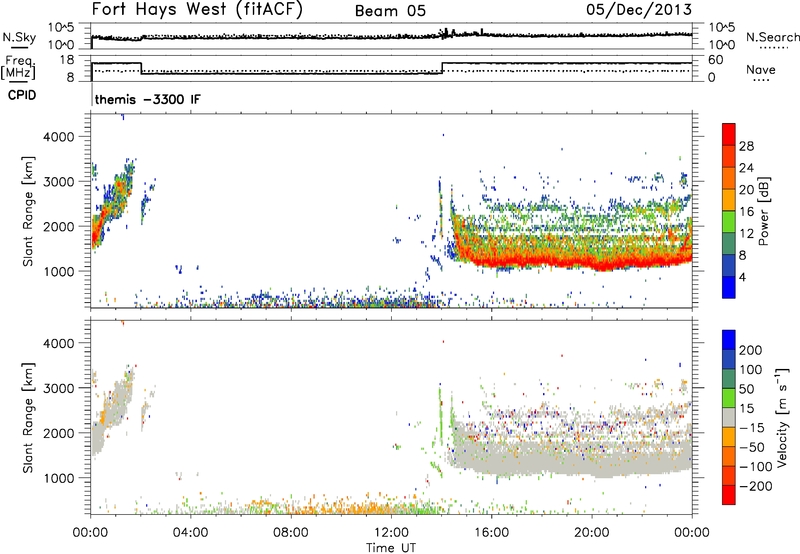Click the '50' label on Velocity color bar
The image size is (800, 554).
(x=746, y=389)
